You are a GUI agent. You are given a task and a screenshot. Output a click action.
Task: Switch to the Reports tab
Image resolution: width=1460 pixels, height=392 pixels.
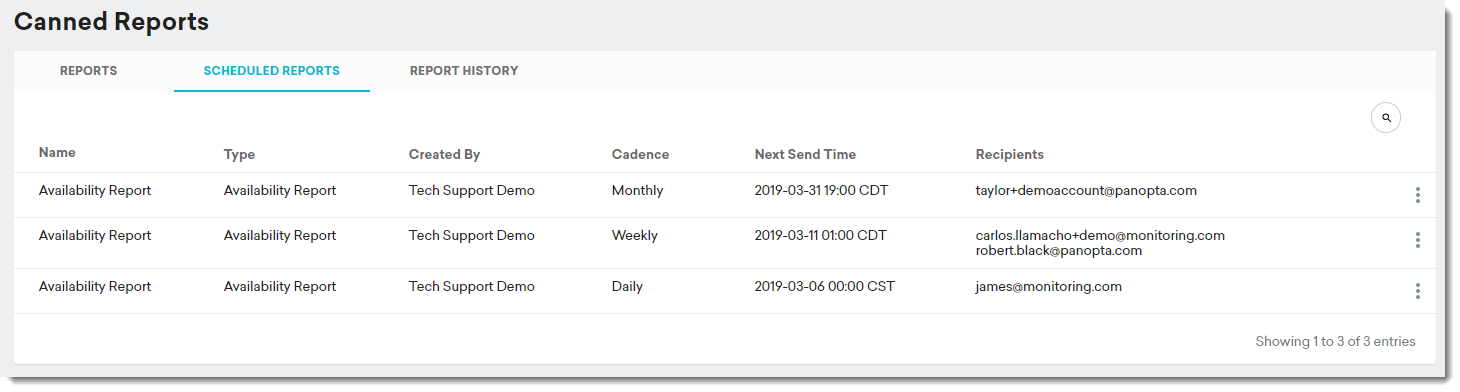click(x=88, y=71)
